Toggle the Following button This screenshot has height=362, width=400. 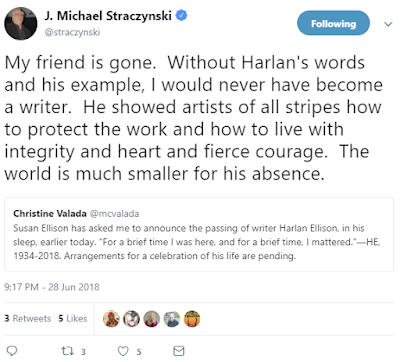coord(333,23)
